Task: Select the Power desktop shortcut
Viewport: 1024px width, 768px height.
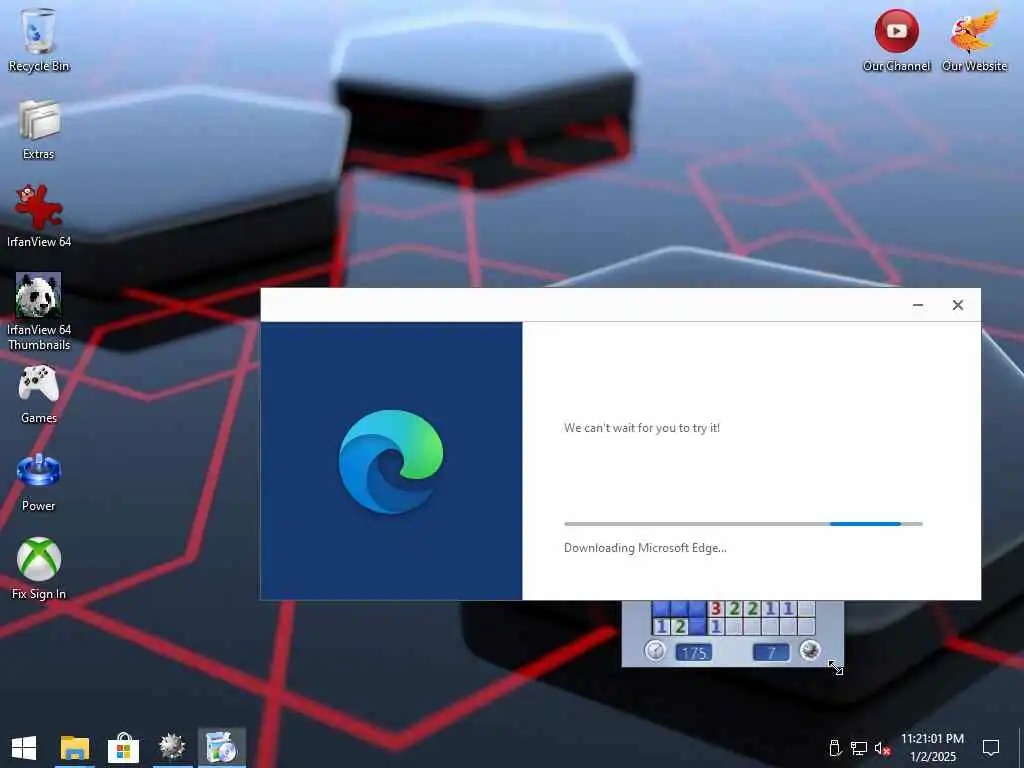Action: click(39, 482)
